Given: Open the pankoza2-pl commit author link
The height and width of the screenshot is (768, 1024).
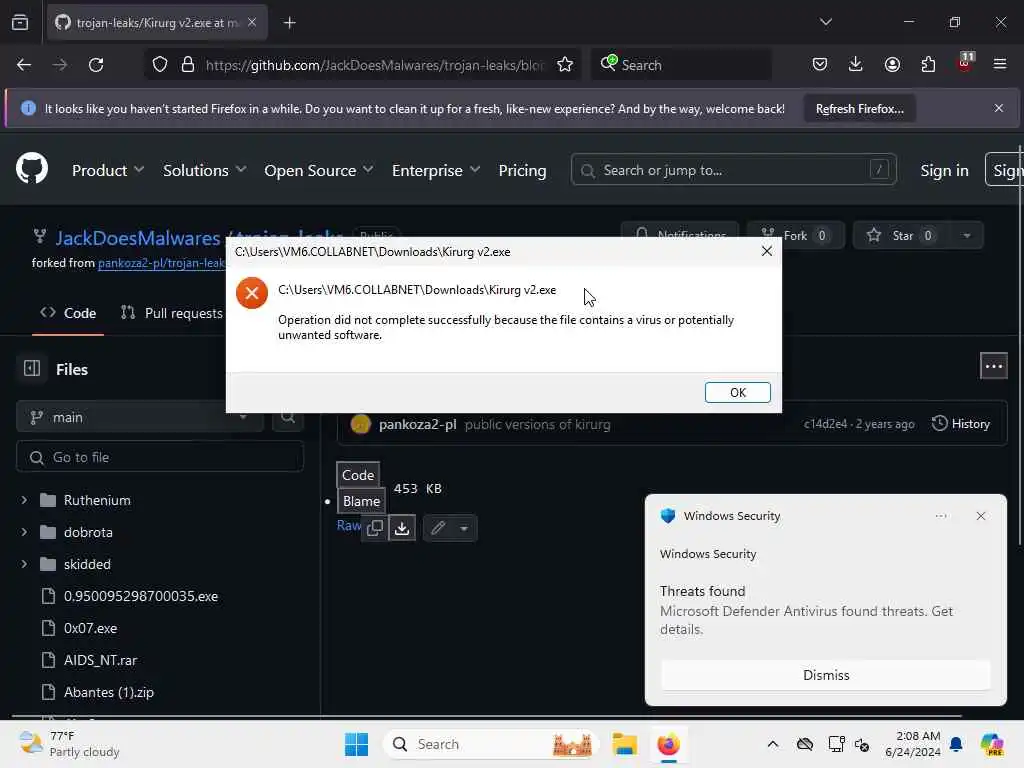Looking at the screenshot, I should 417,424.
